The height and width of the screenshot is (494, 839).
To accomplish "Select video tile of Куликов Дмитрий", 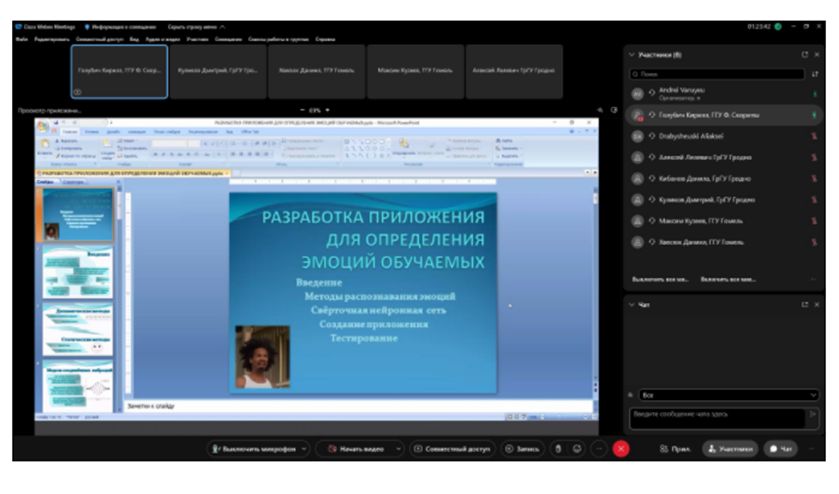I will (x=217, y=71).
